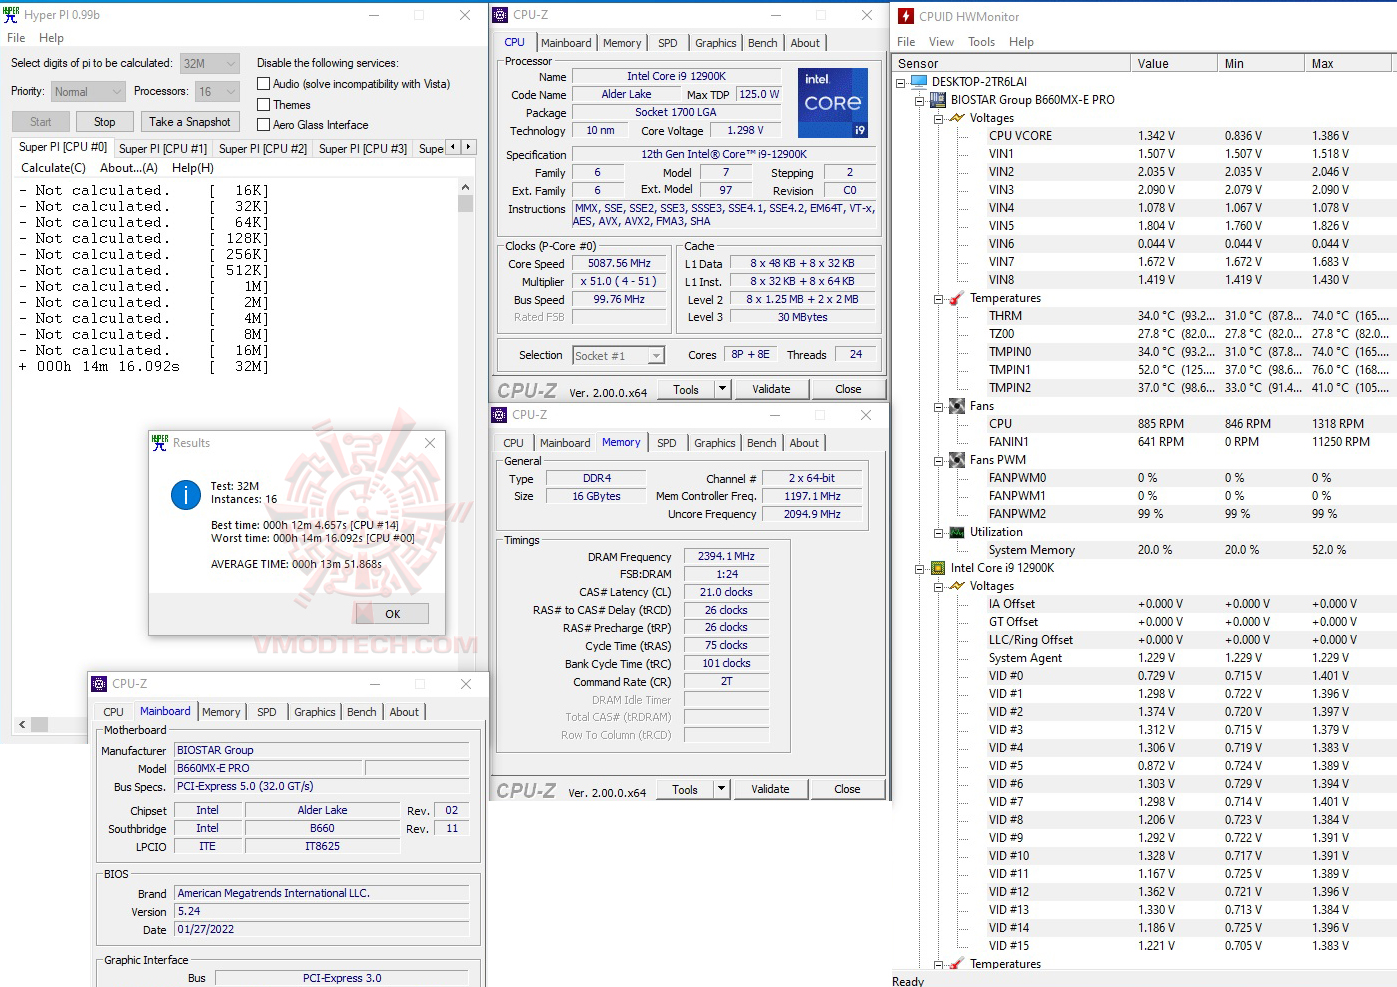Click OK in the Results dialog
The image size is (1397, 987).
392,614
